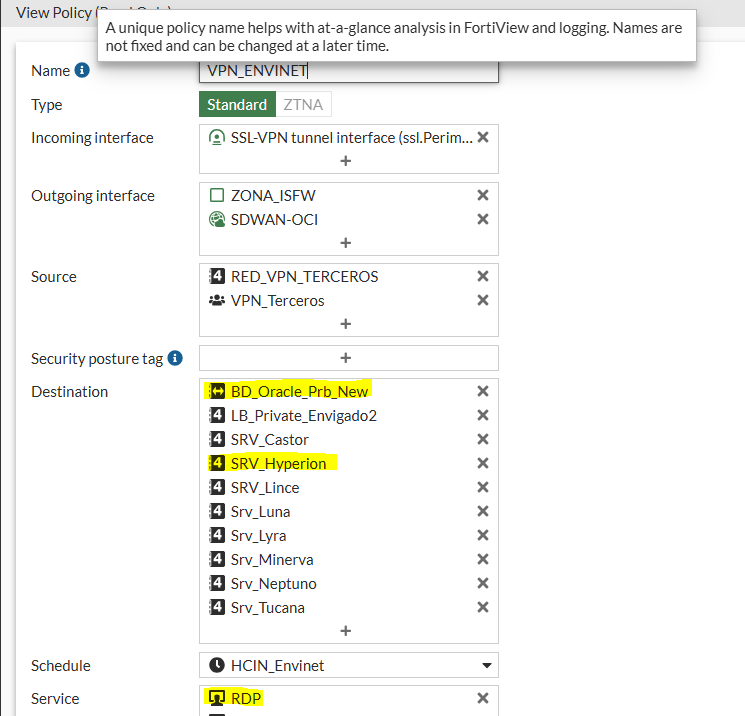
Task: Add an entry to Security posture tag
Action: (x=346, y=358)
